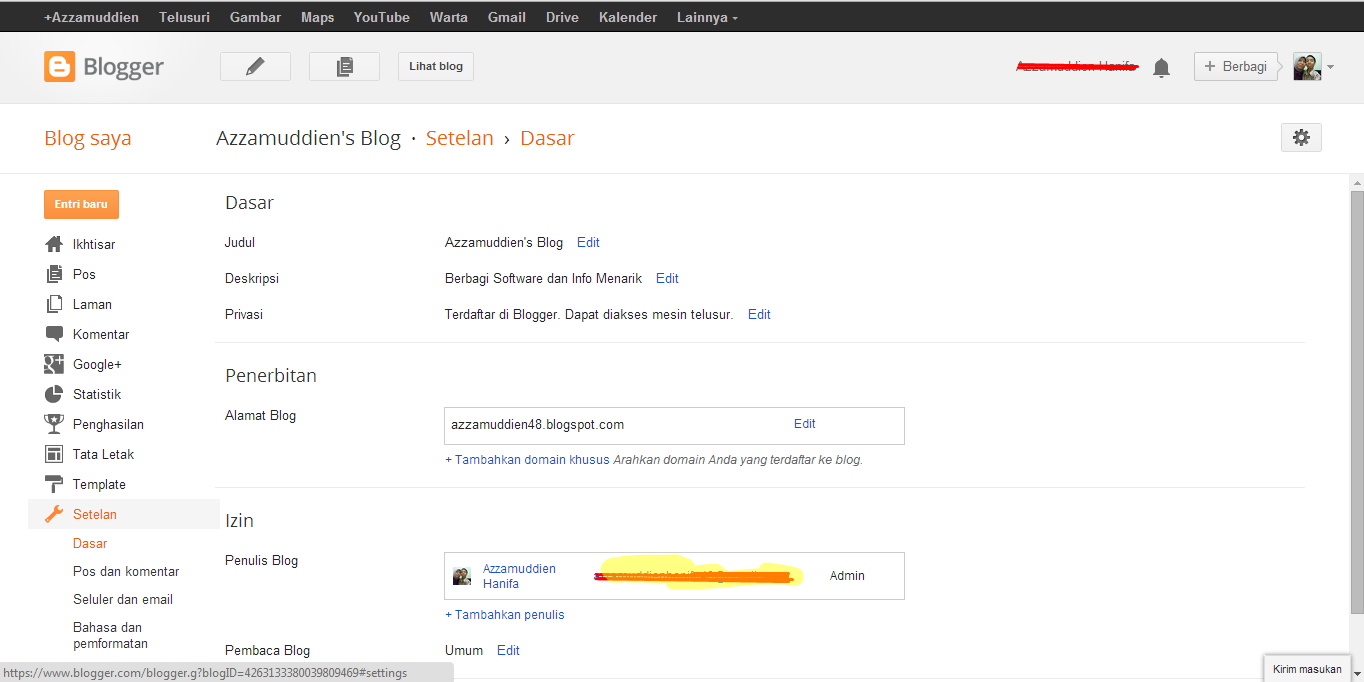This screenshot has height=682, width=1364.
Task: Click Komentar speech bubble icon
Action: pos(54,334)
